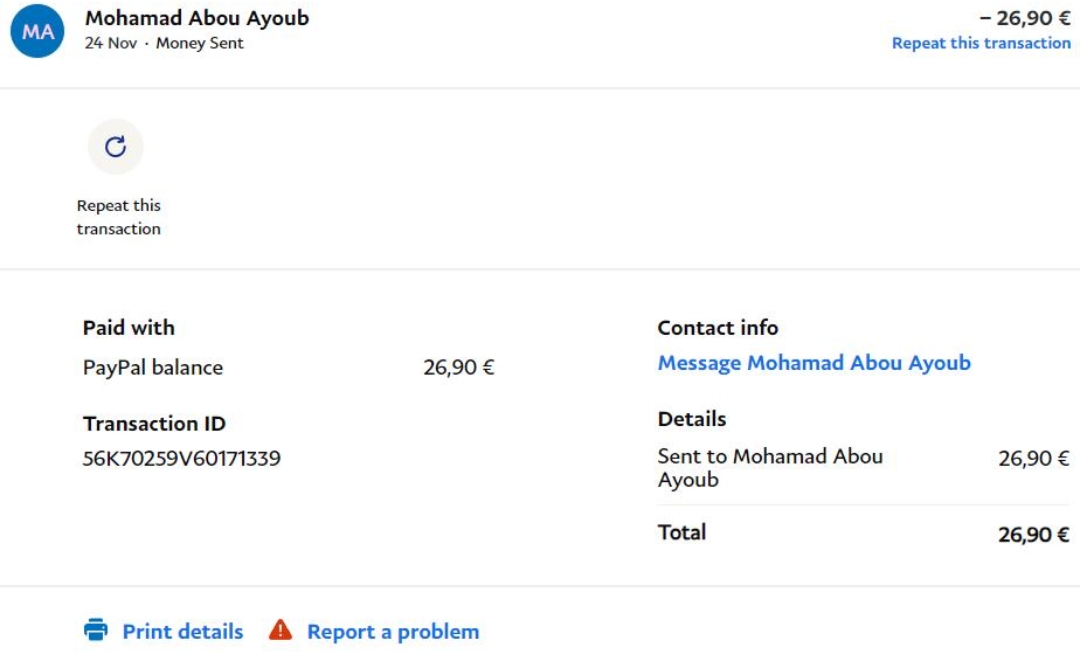Click the − 26,90 € amount in the header
Viewport: 1080px width, 652px height.
pos(1024,18)
